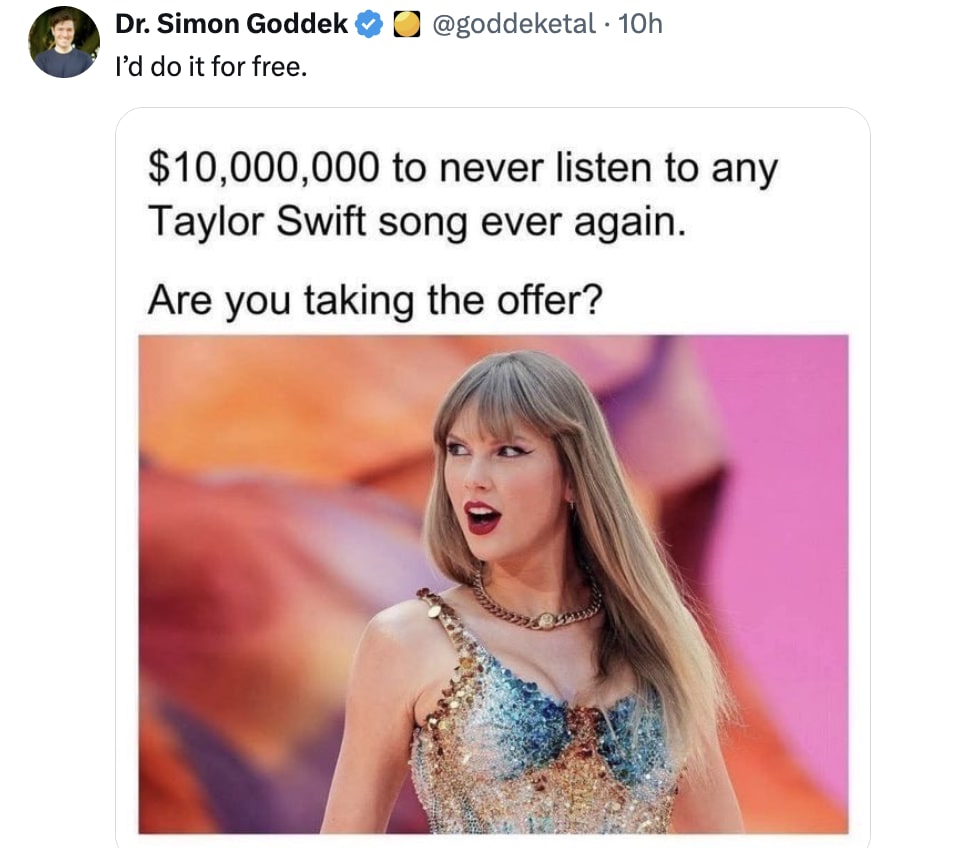
Task: Click the "Are you taking the offer?" text
Action: click(x=375, y=300)
